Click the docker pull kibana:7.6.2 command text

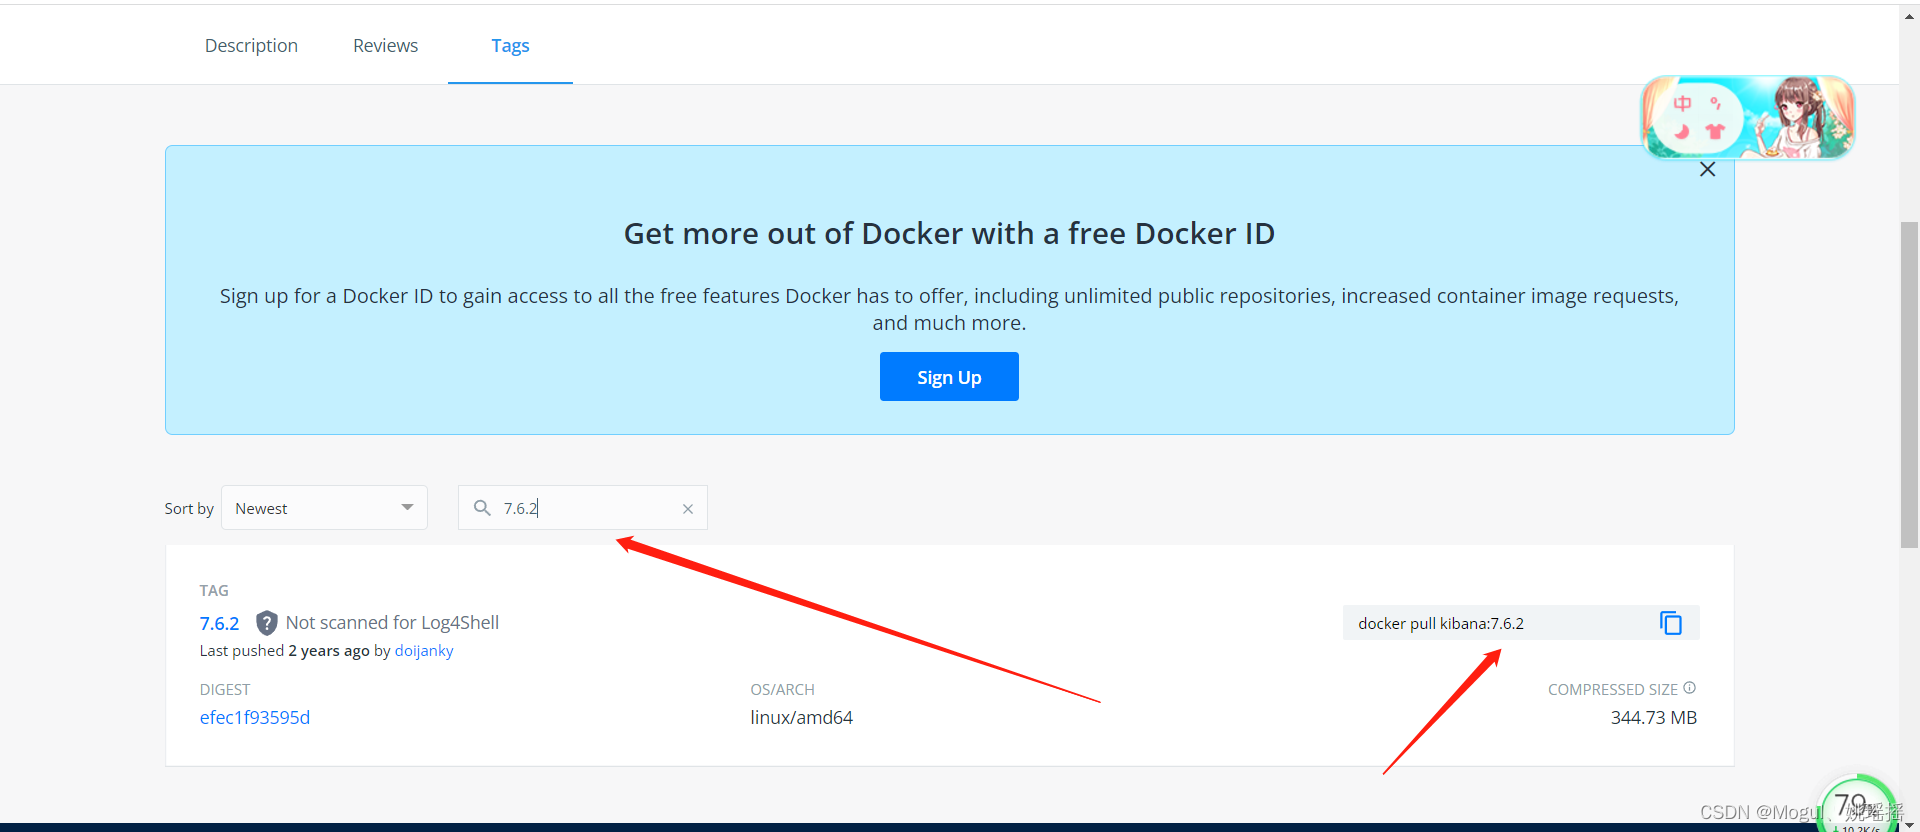[x=1441, y=624]
